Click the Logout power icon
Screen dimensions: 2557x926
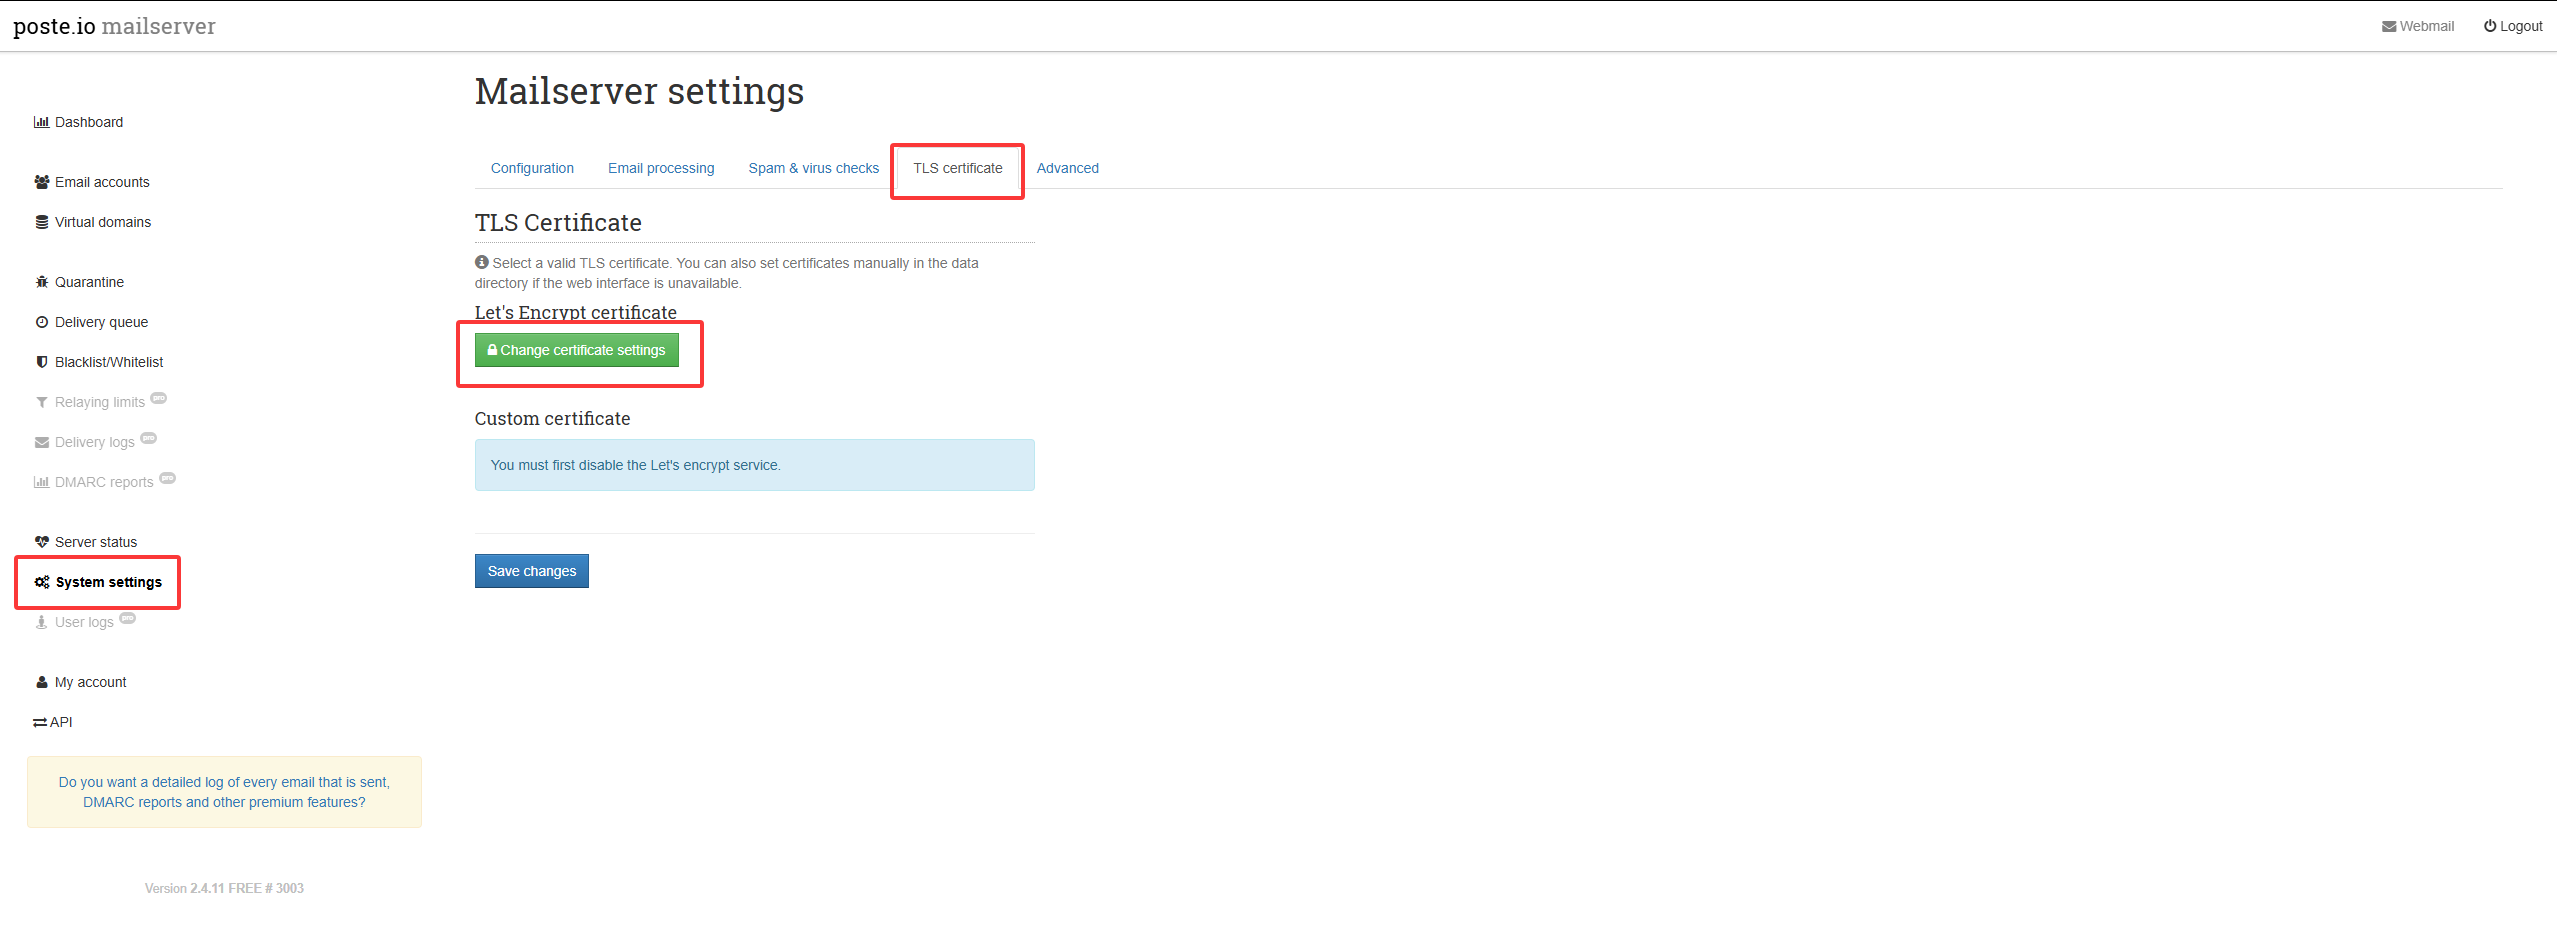tap(2490, 26)
